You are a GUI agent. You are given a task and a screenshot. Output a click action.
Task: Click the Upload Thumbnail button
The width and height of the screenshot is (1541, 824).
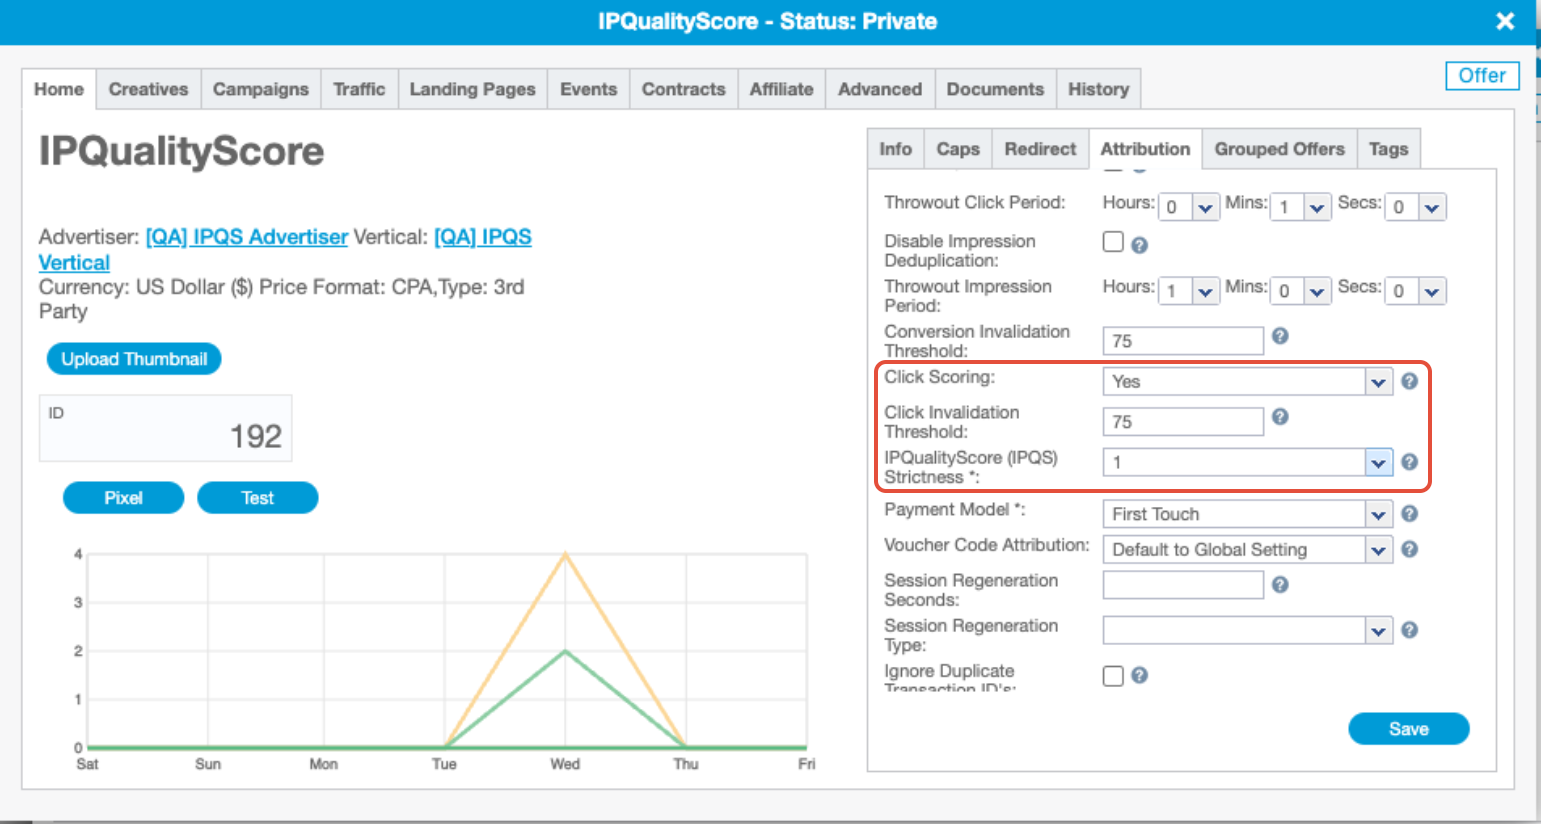(x=134, y=359)
